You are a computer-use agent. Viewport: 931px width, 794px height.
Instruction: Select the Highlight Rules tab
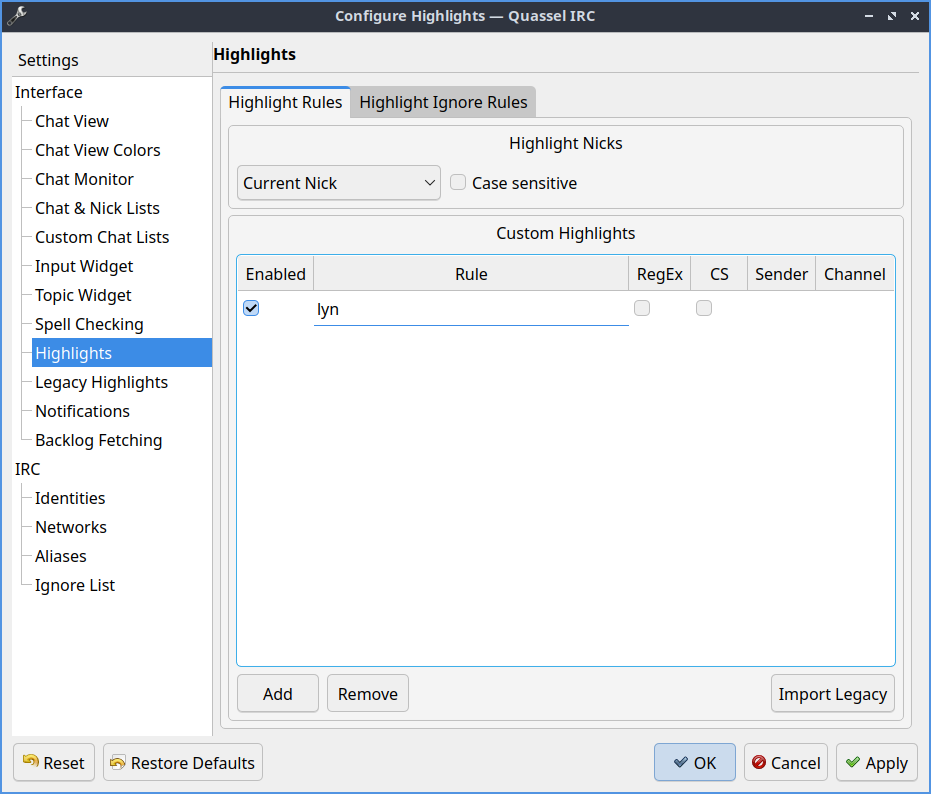click(285, 102)
